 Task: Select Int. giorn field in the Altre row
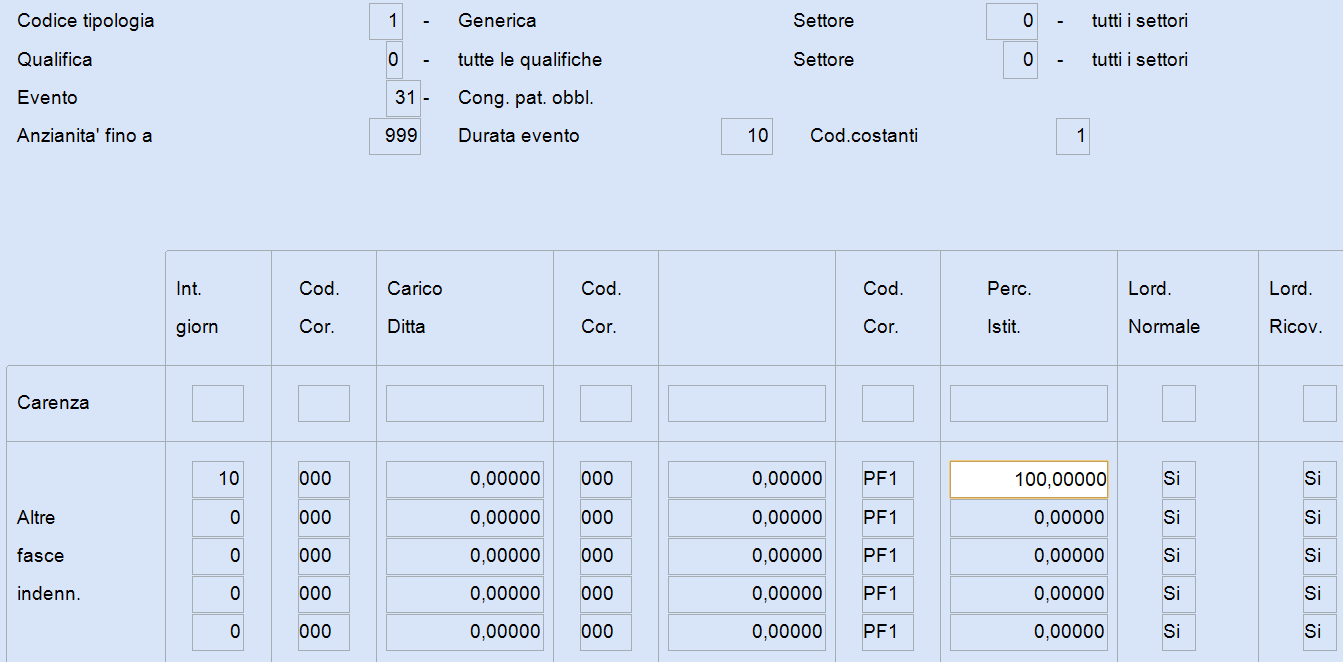[218, 518]
